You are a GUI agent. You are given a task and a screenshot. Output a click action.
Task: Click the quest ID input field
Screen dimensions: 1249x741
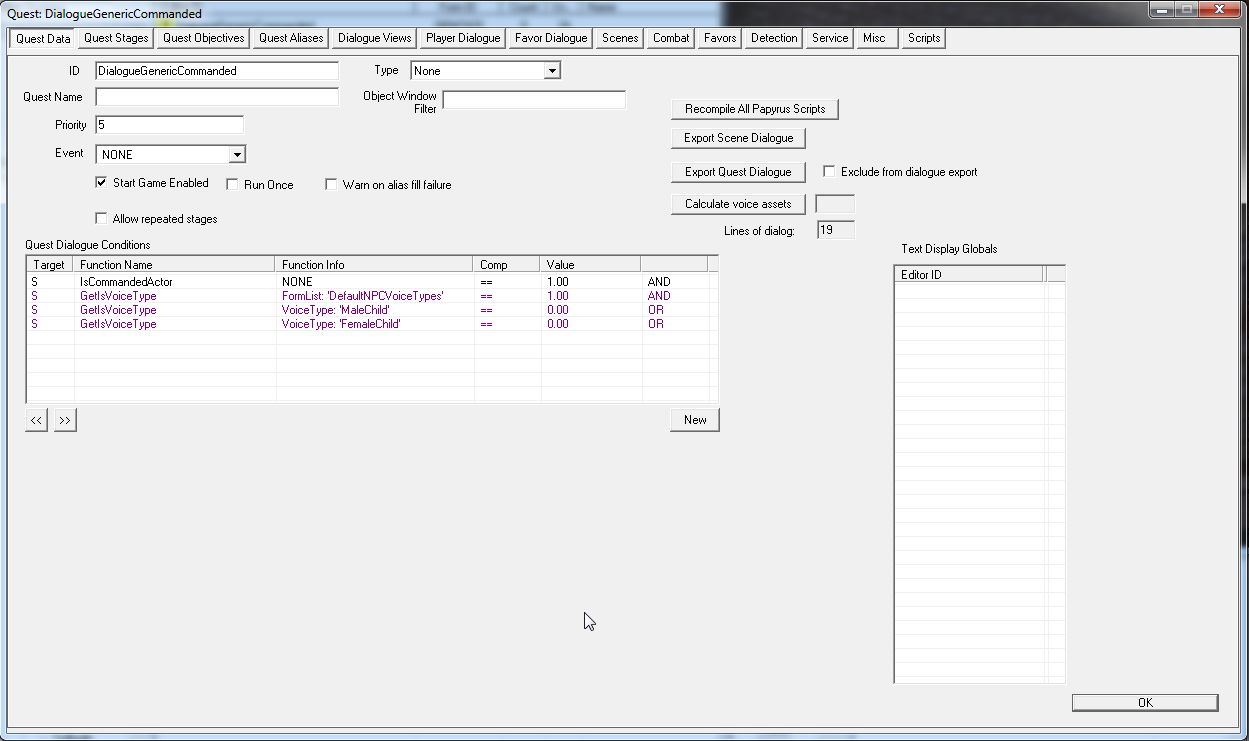point(217,71)
